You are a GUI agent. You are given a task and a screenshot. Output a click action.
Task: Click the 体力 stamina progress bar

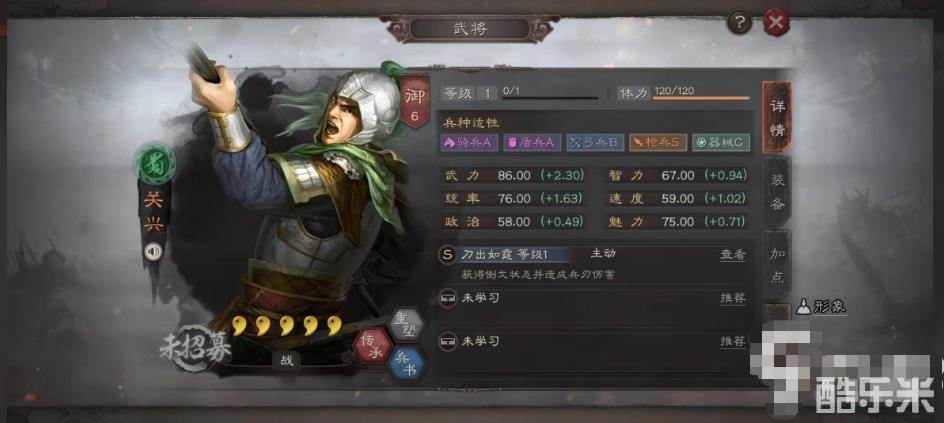pos(701,97)
